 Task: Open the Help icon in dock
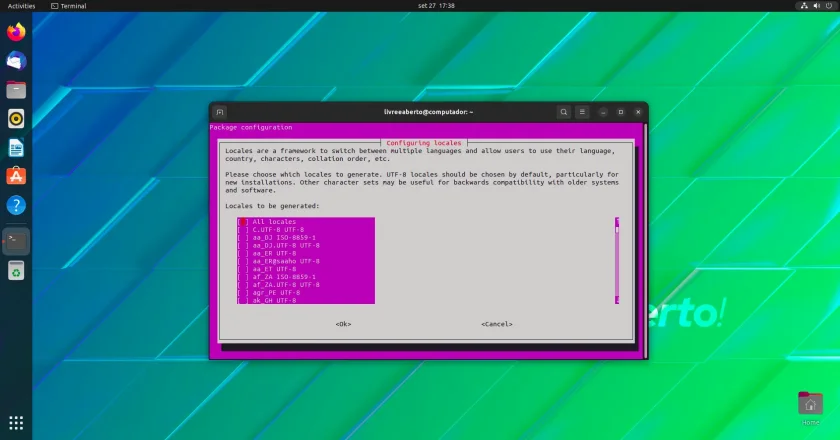point(16,205)
